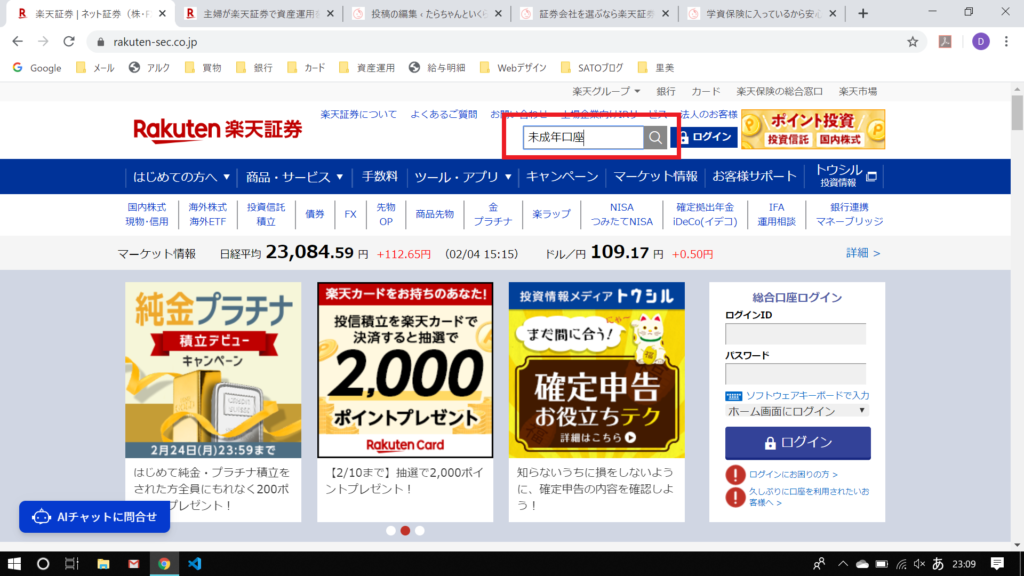Switch to 学資保険に入っている tab

click(x=763, y=14)
